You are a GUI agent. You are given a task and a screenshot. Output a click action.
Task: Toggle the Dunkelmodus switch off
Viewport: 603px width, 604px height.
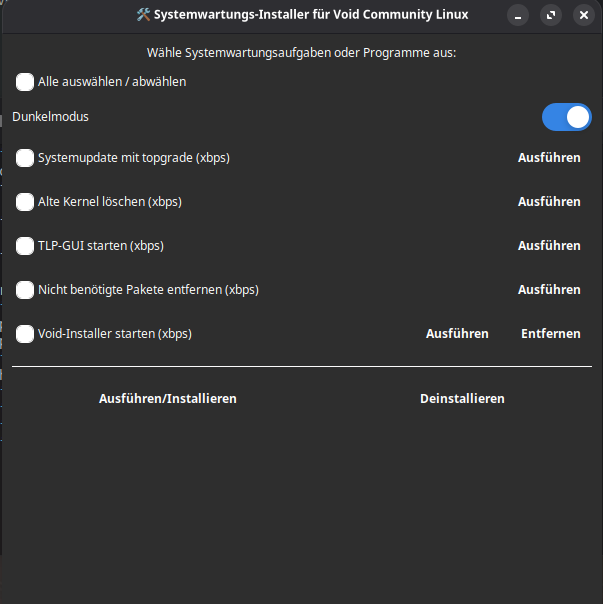[566, 118]
